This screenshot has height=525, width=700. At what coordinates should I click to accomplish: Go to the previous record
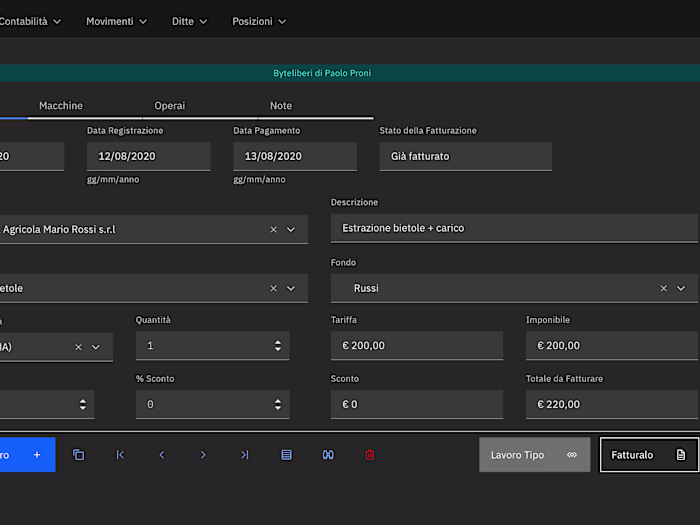pyautogui.click(x=162, y=455)
